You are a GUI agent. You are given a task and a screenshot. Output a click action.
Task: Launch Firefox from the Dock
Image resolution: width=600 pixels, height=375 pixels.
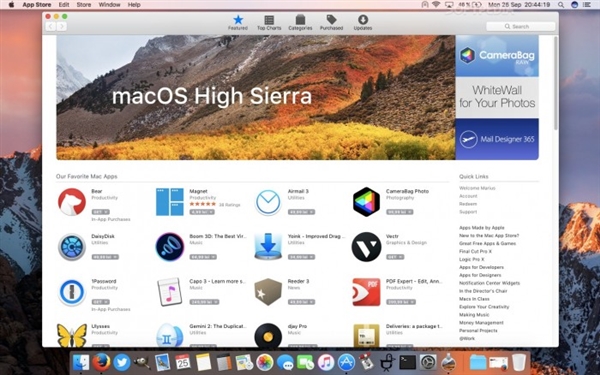[101, 362]
